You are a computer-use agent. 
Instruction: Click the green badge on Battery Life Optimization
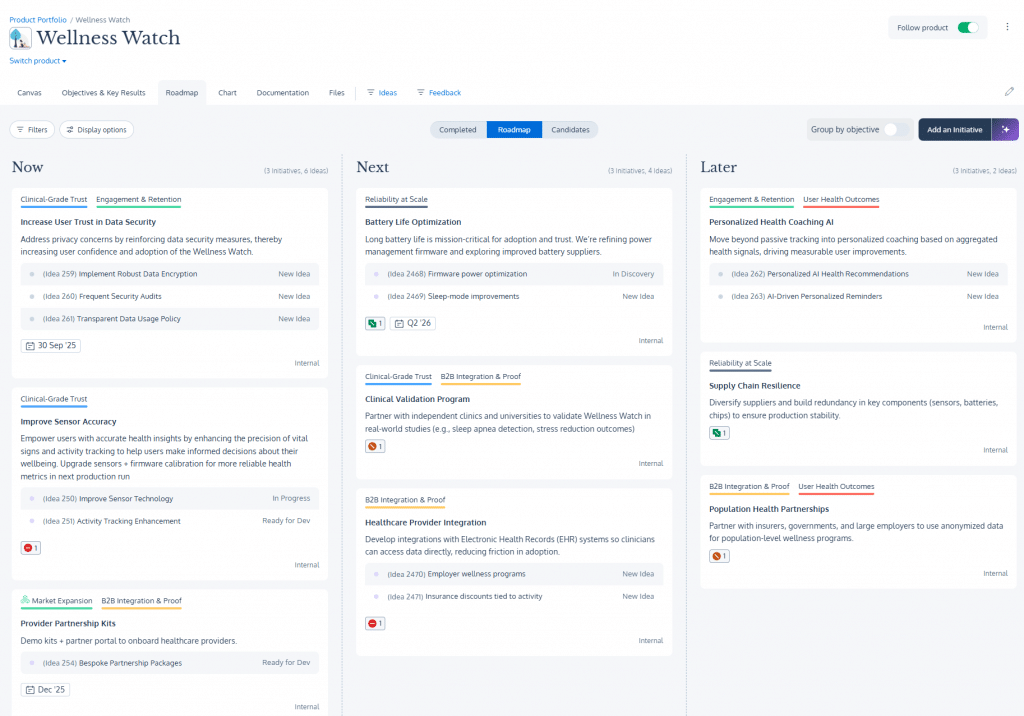[x=375, y=323]
